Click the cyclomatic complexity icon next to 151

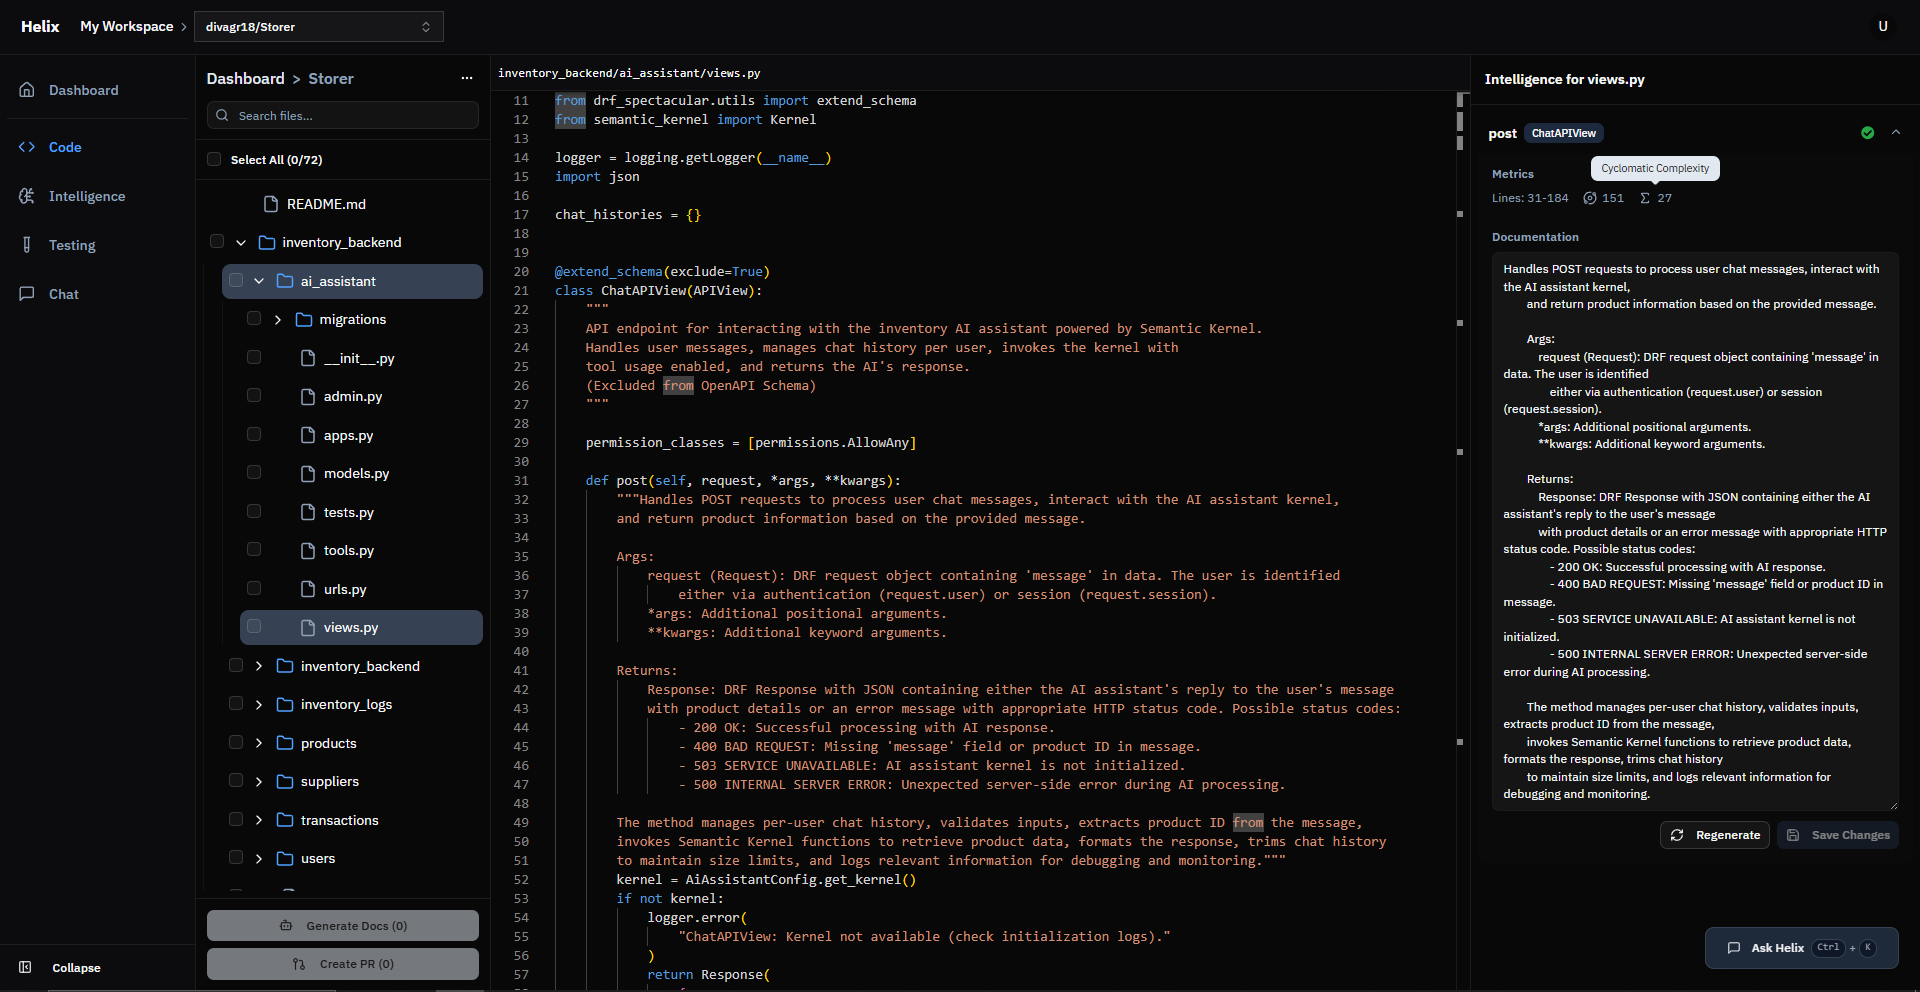pyautogui.click(x=1590, y=198)
